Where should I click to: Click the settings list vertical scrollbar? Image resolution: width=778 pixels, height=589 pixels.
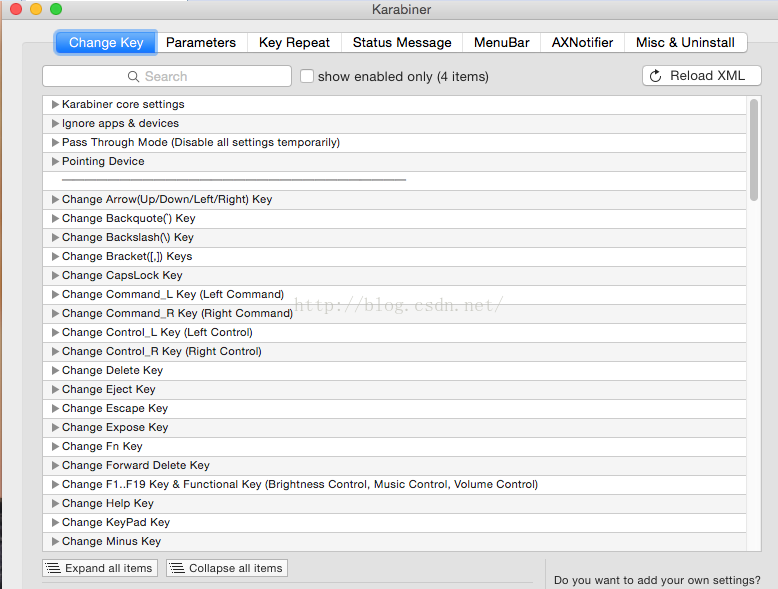pos(754,150)
